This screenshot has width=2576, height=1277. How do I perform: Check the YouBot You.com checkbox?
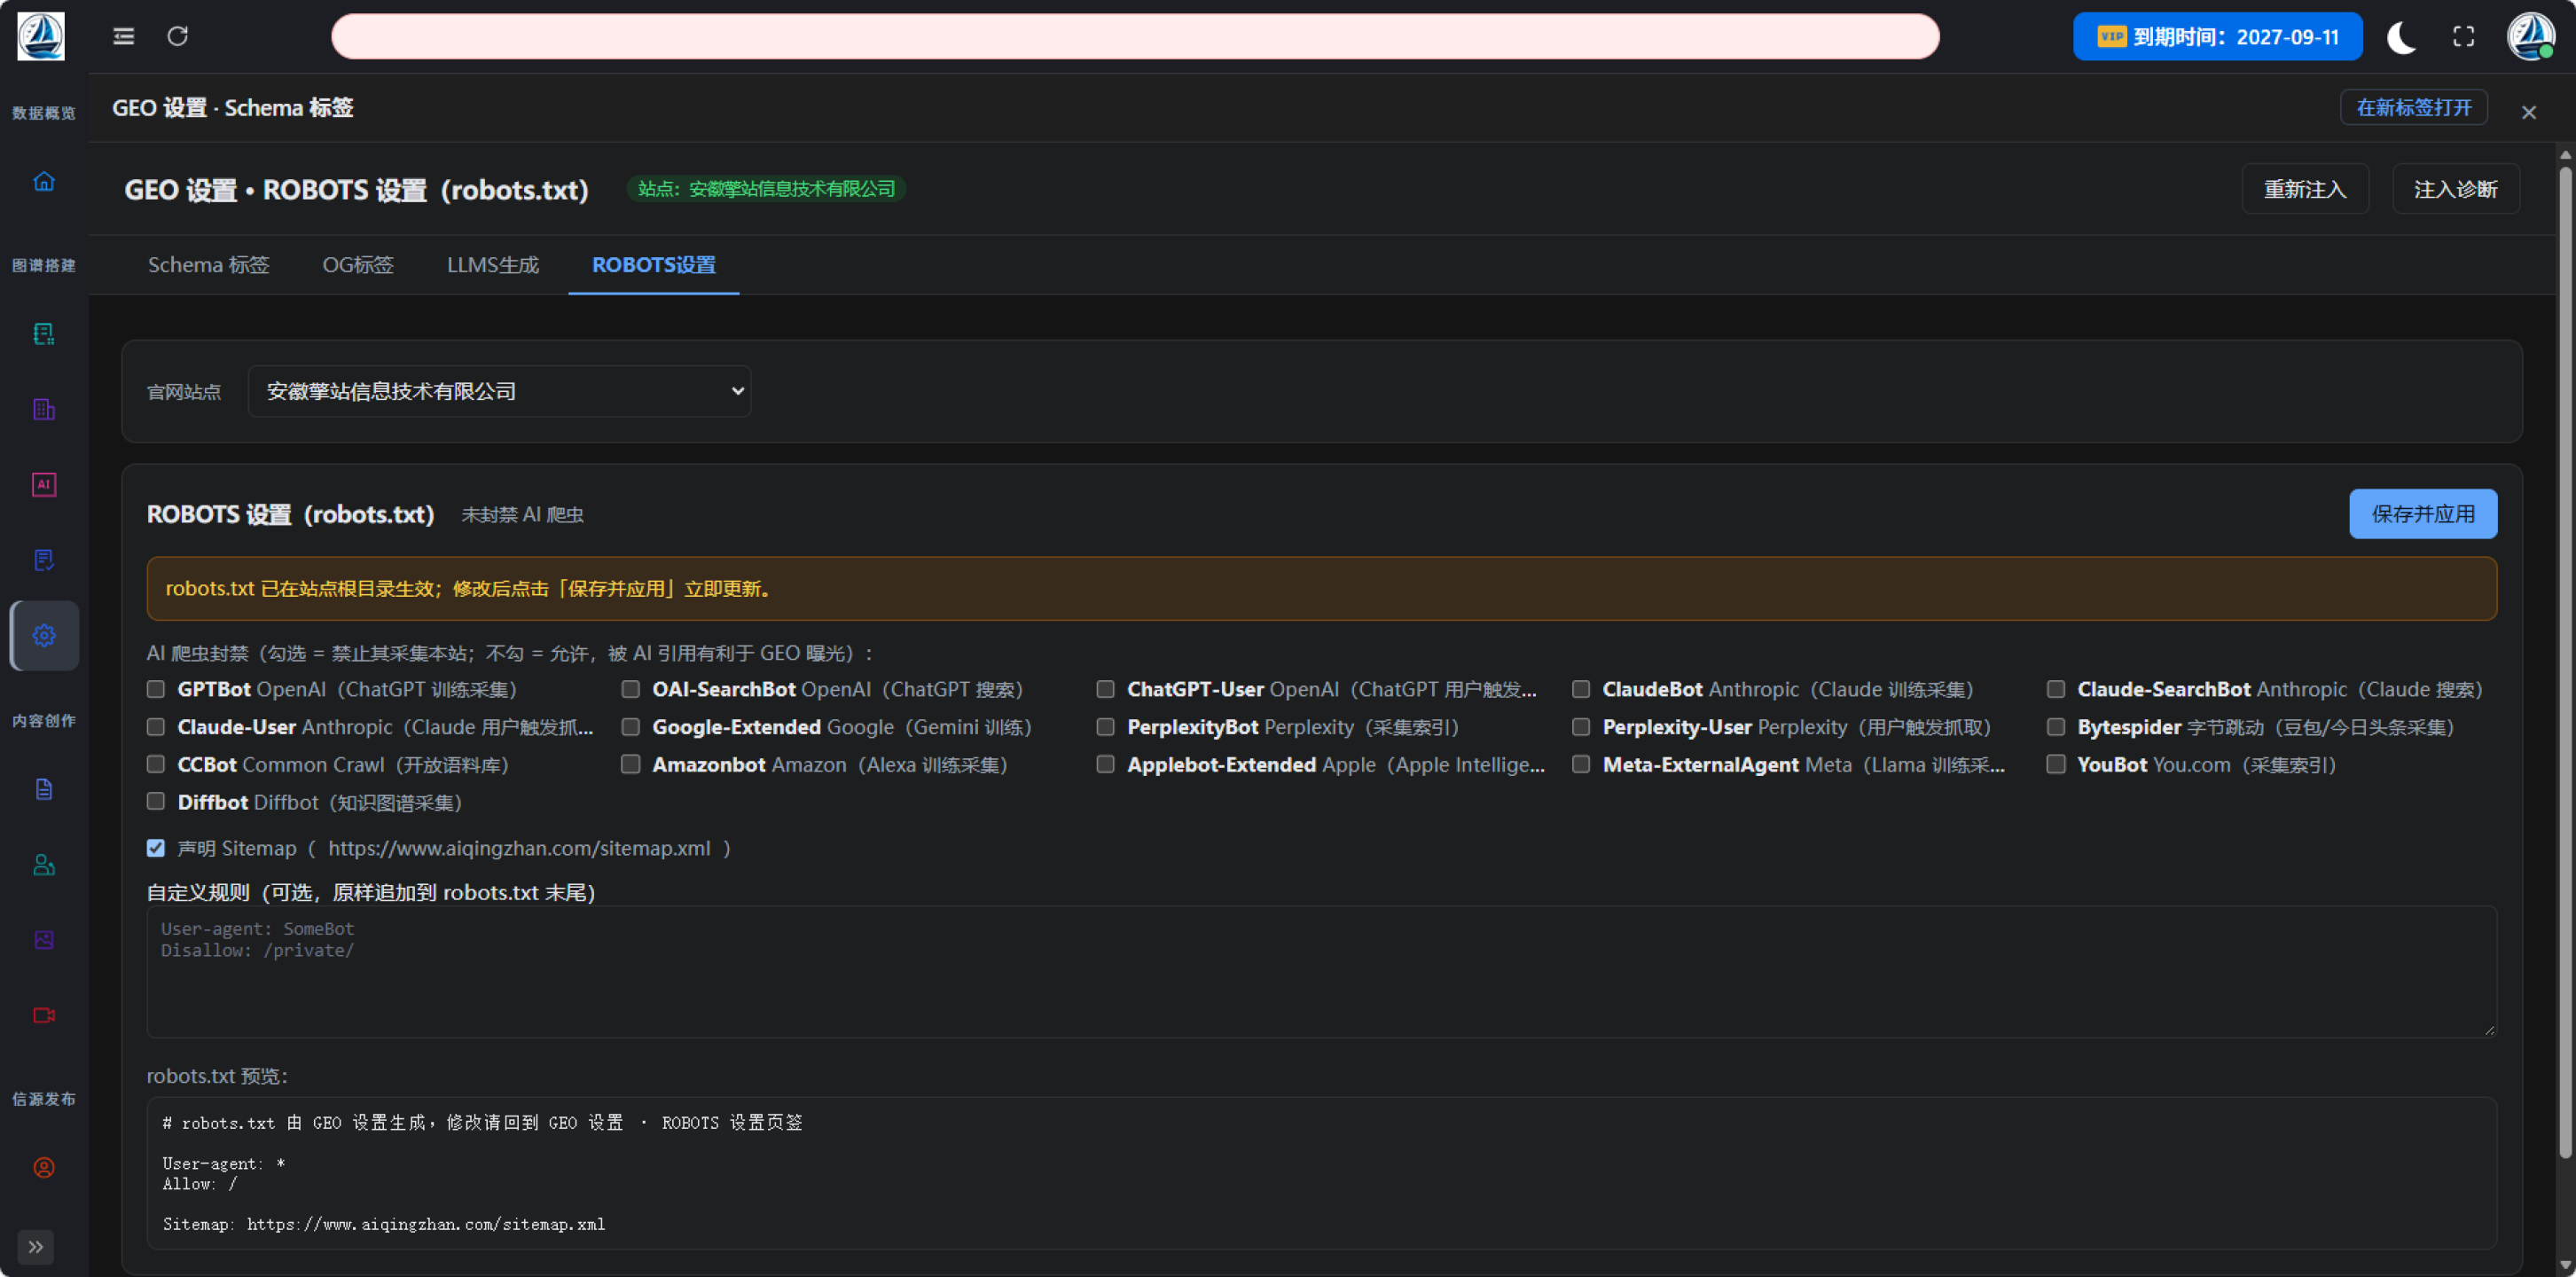[x=2056, y=765]
